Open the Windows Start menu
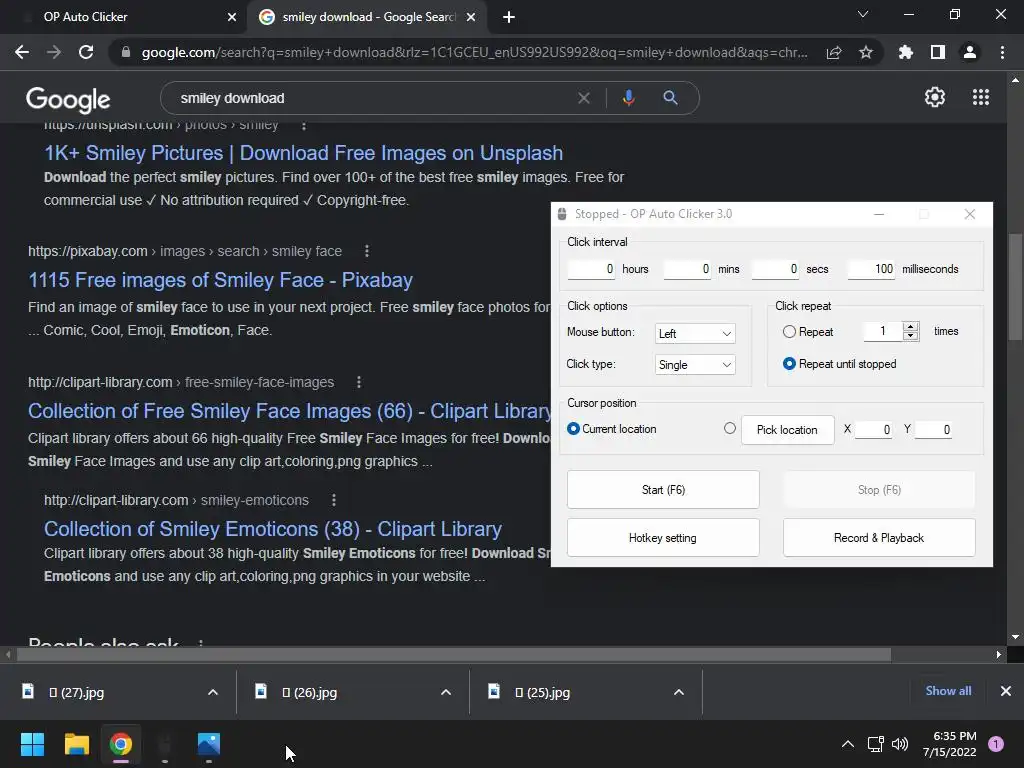The width and height of the screenshot is (1024, 768). click(x=32, y=744)
